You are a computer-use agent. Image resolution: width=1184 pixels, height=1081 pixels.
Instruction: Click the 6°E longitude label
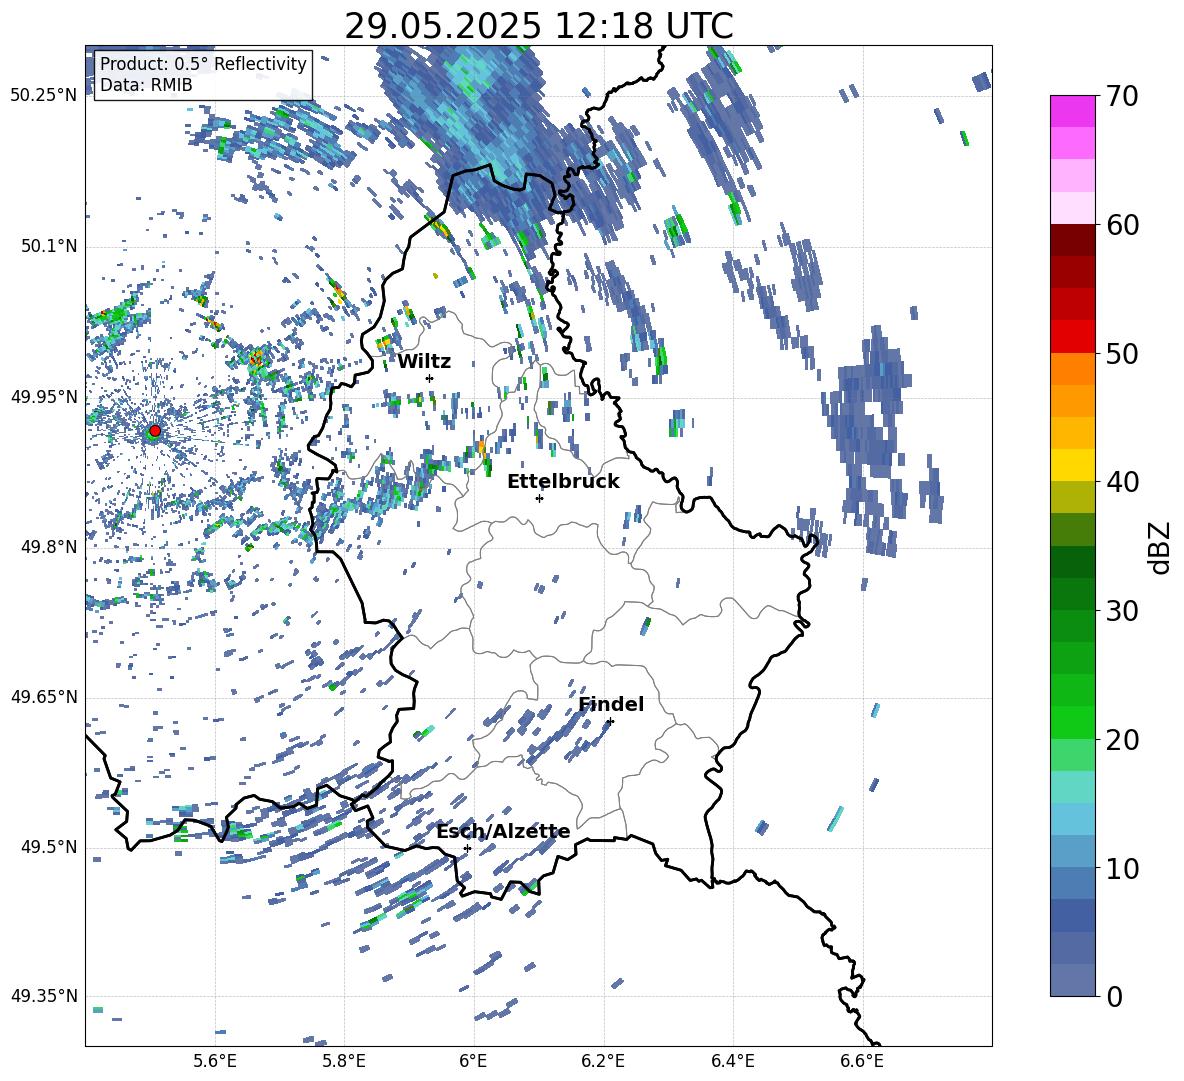click(x=473, y=1061)
